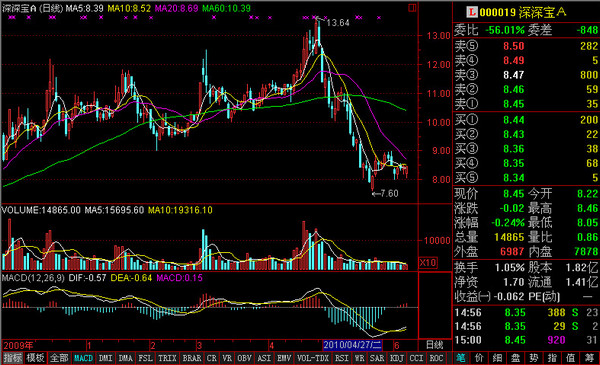
Task: Click the 13.64 high price marker
Action: (338, 23)
